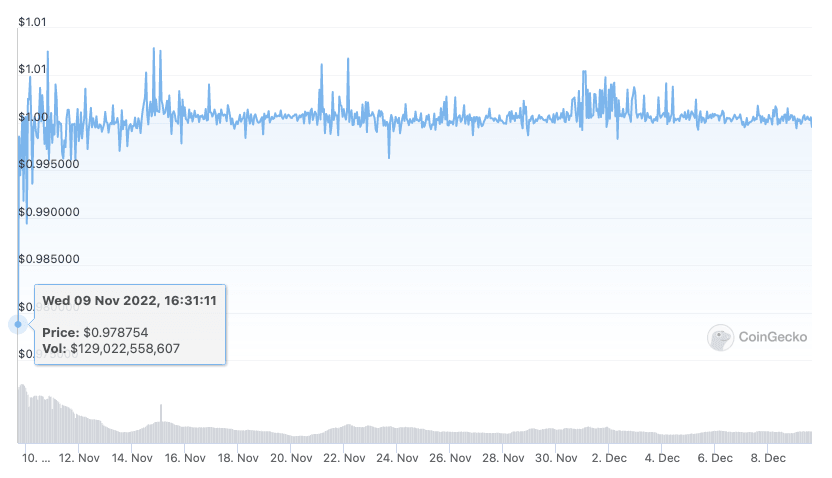
Task: Click the 6. Dec axis label
Action: pos(715,458)
